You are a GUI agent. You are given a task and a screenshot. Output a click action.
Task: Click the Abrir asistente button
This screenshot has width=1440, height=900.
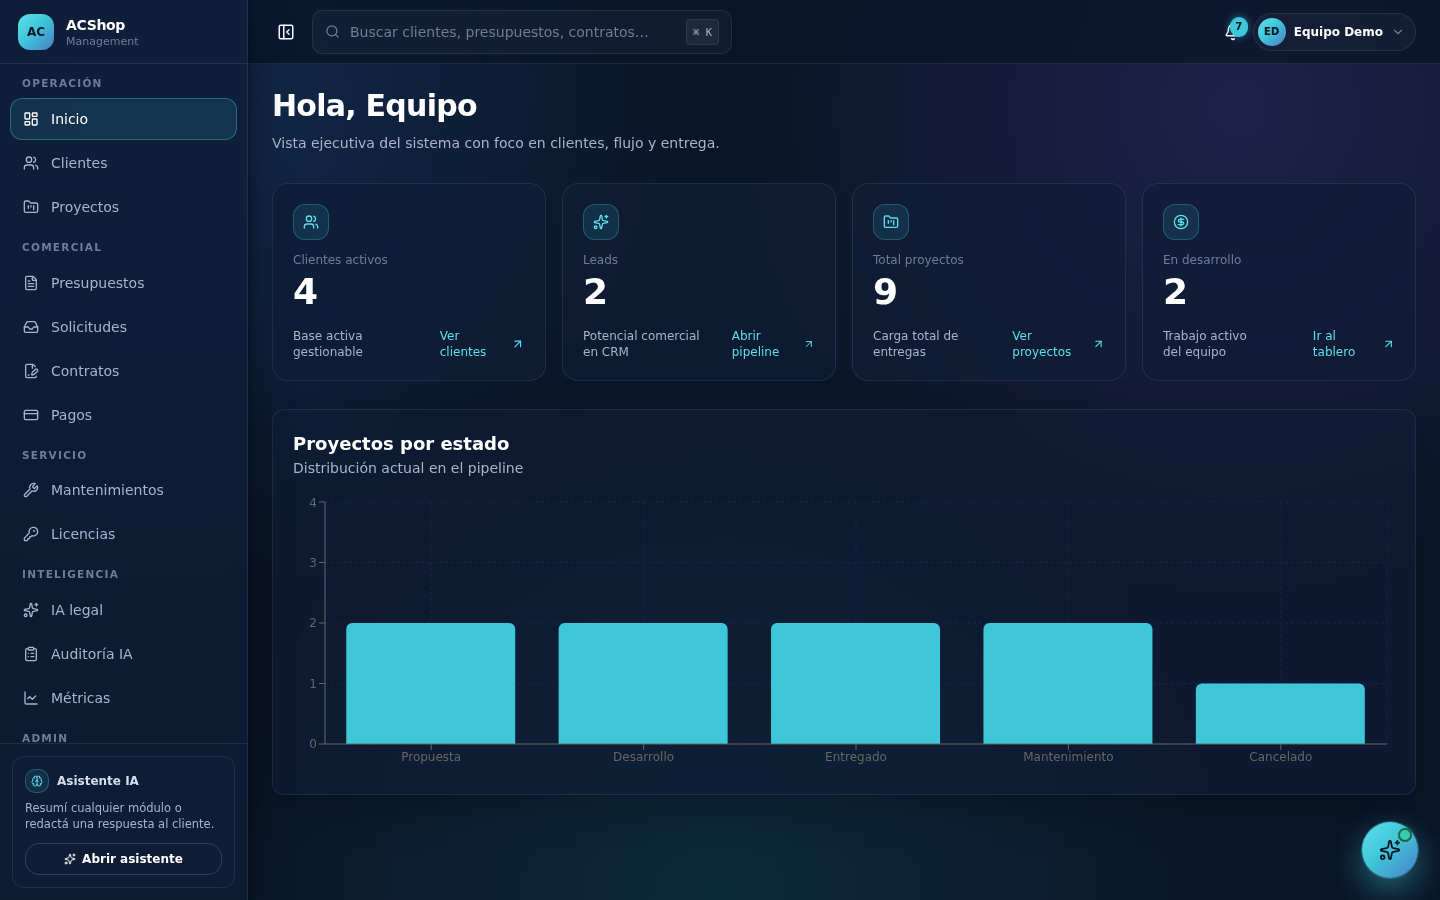123,859
